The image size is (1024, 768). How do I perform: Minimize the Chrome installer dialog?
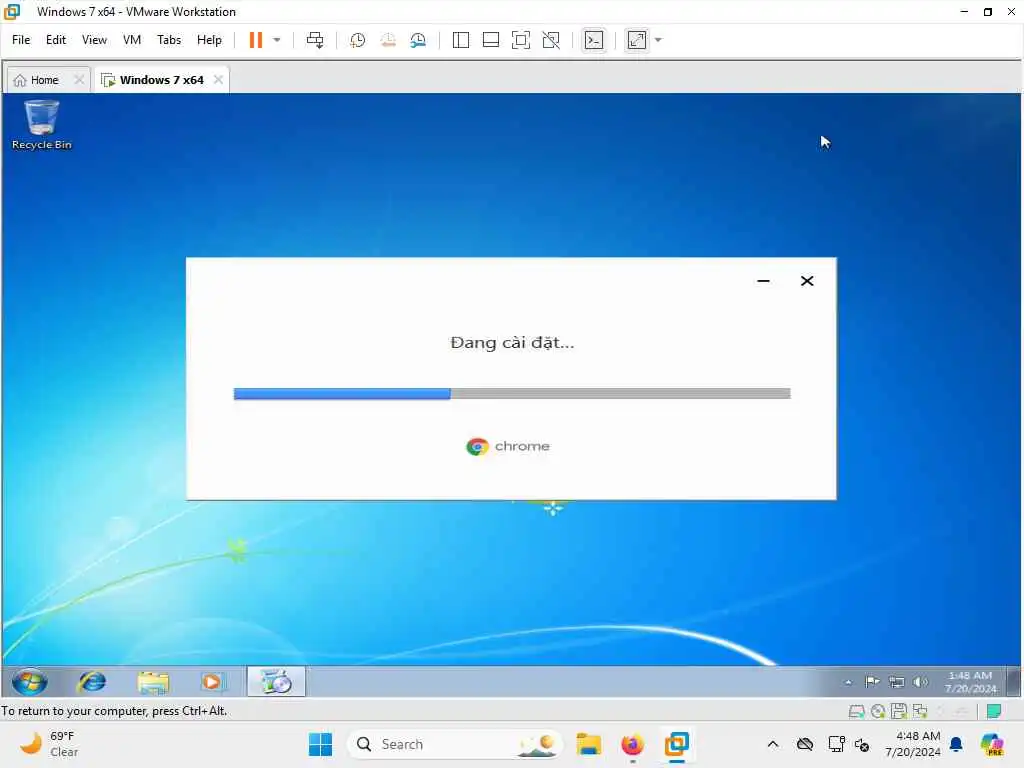[x=763, y=281]
